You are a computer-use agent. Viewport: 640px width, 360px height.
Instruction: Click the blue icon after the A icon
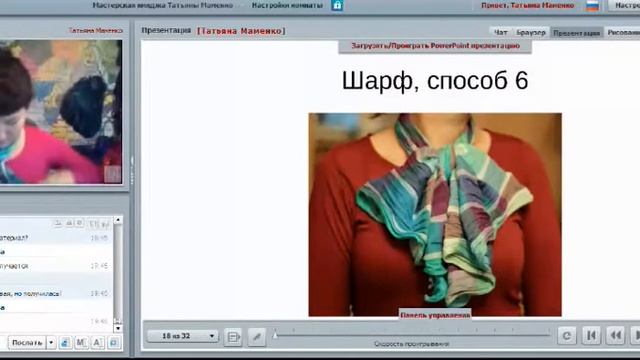[114, 343]
